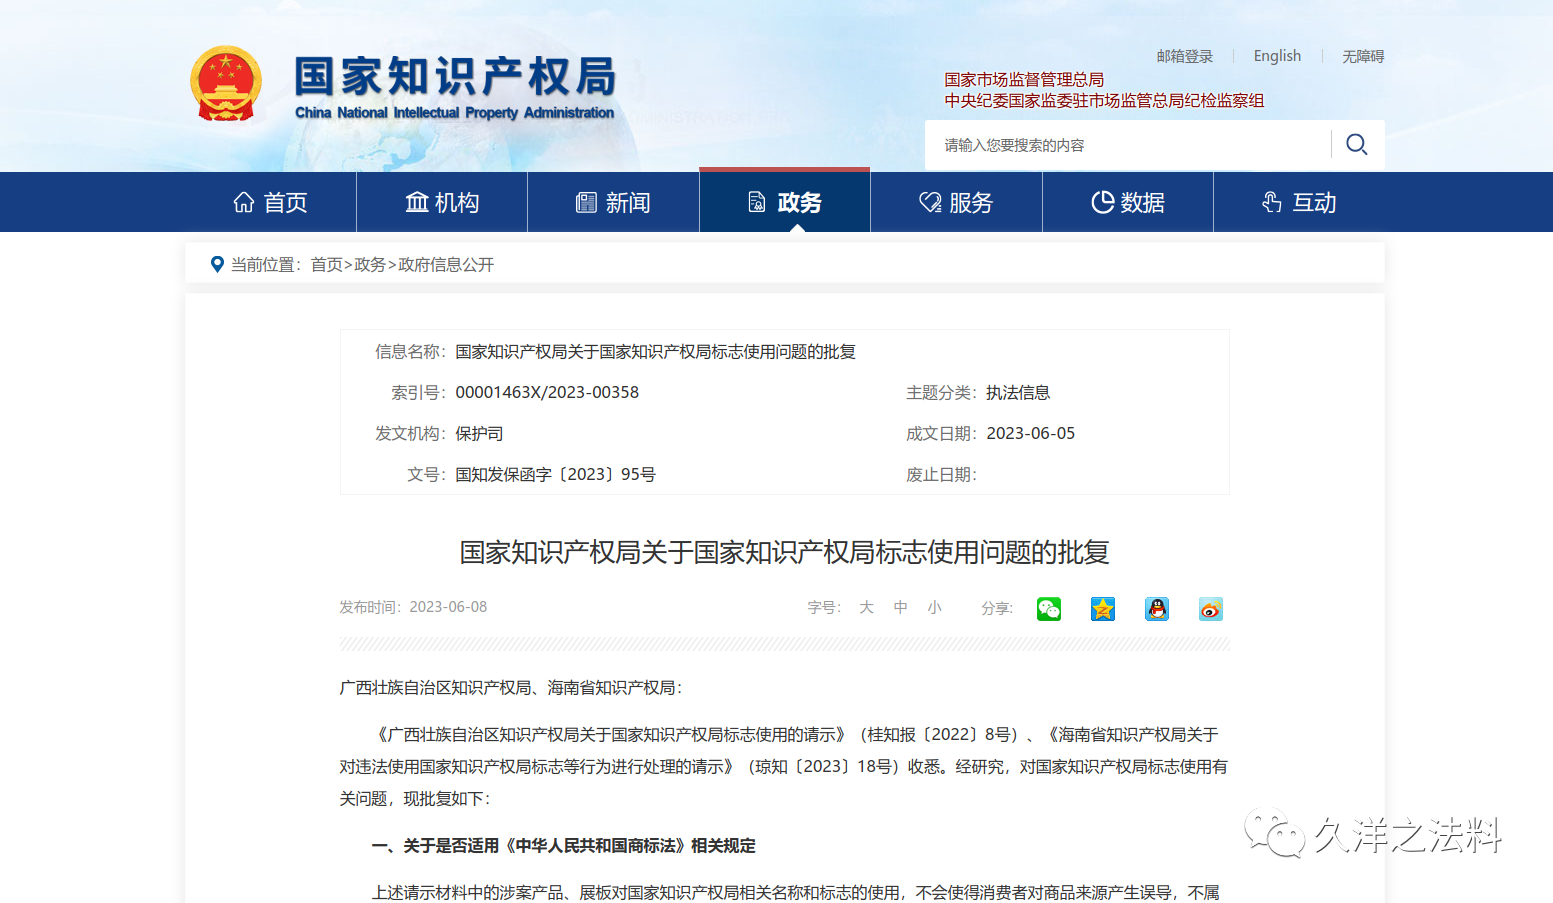Open the 邮箱登录 mailbox login link
Screen dimensions: 1553x903
pyautogui.click(x=1184, y=57)
